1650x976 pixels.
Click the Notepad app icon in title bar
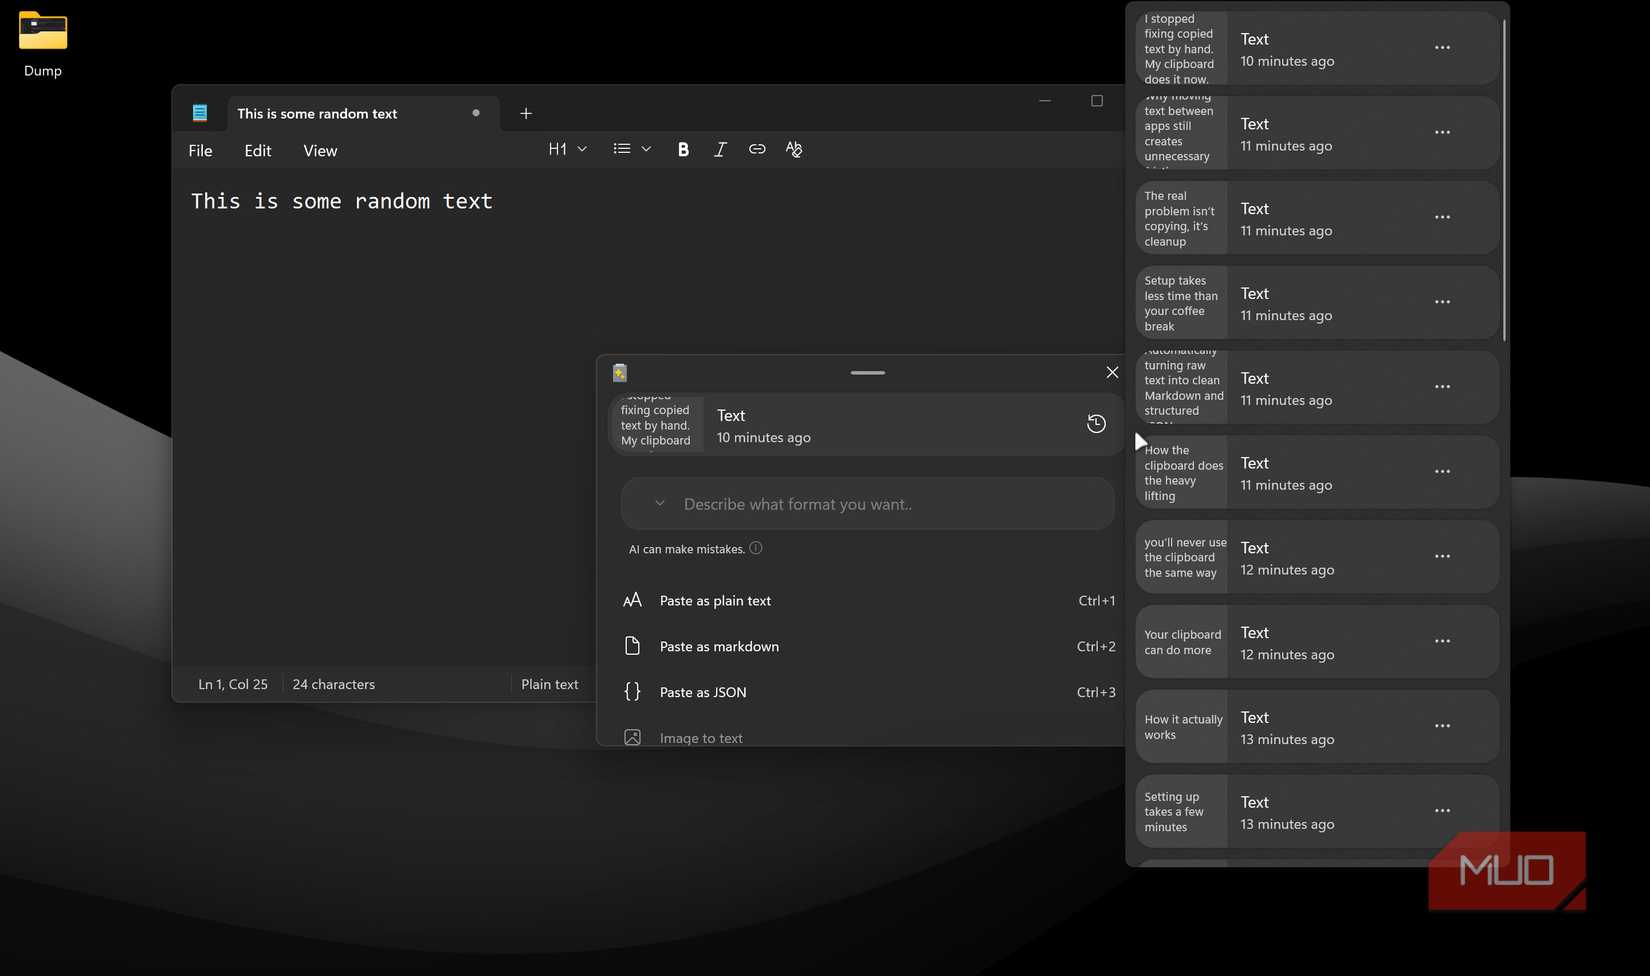pos(200,113)
